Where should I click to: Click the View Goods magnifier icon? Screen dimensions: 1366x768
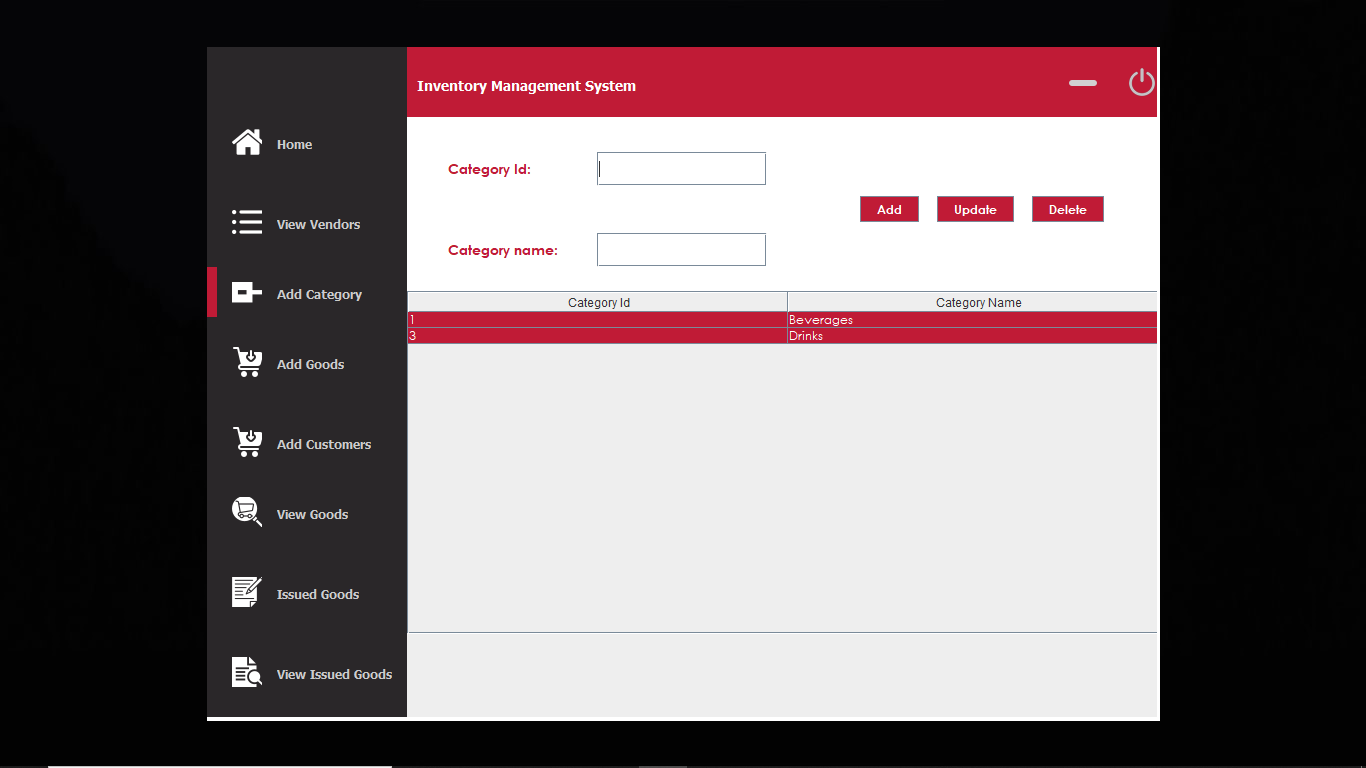[x=247, y=511]
